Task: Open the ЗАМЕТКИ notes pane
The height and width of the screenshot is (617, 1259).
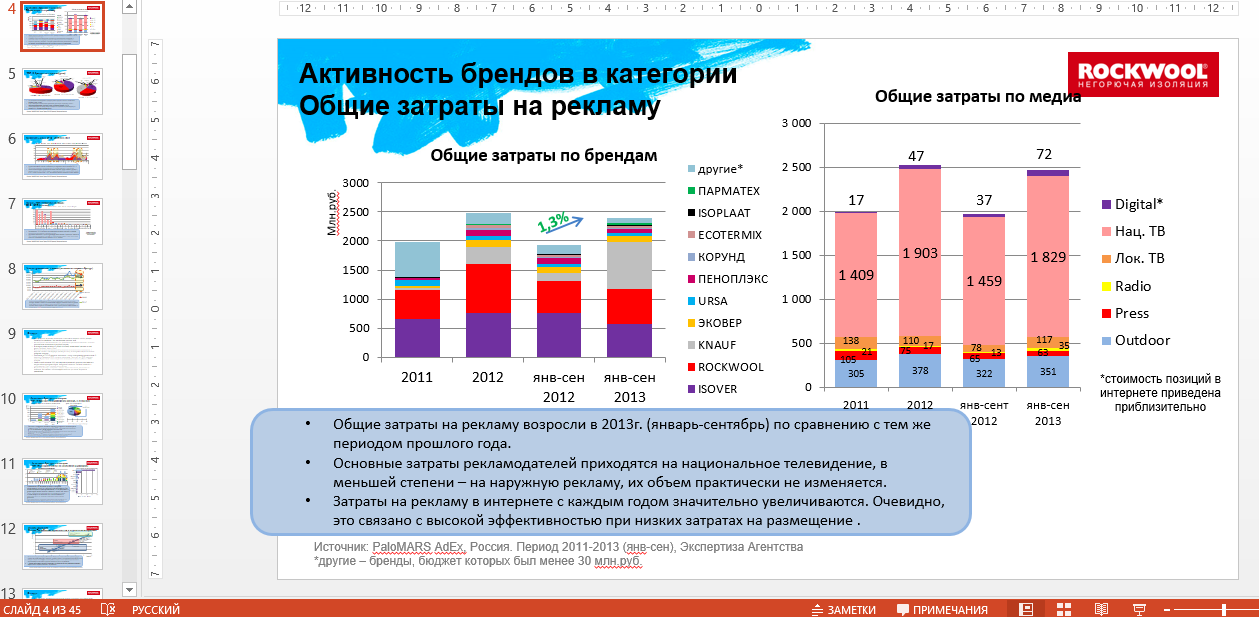Action: (x=843, y=609)
